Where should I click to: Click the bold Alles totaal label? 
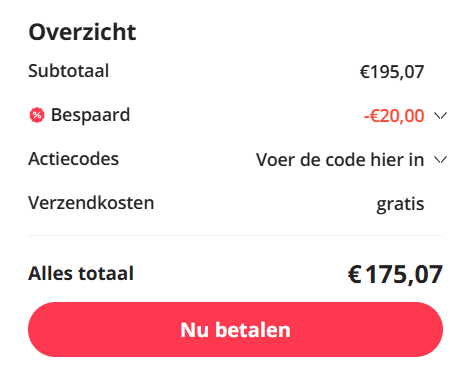pyautogui.click(x=81, y=273)
